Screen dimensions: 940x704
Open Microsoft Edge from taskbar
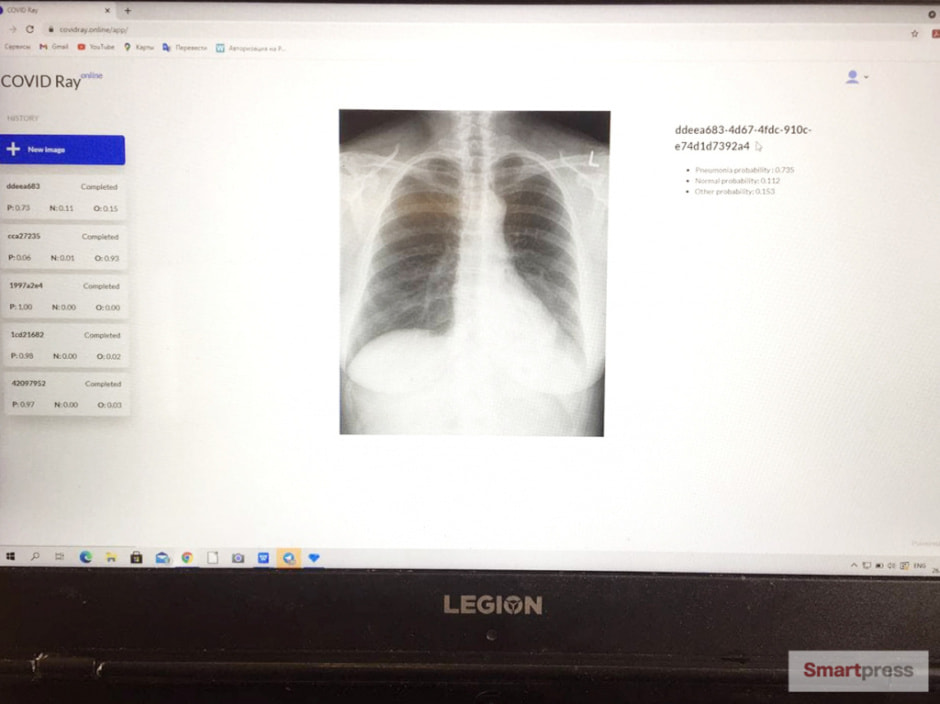click(86, 557)
